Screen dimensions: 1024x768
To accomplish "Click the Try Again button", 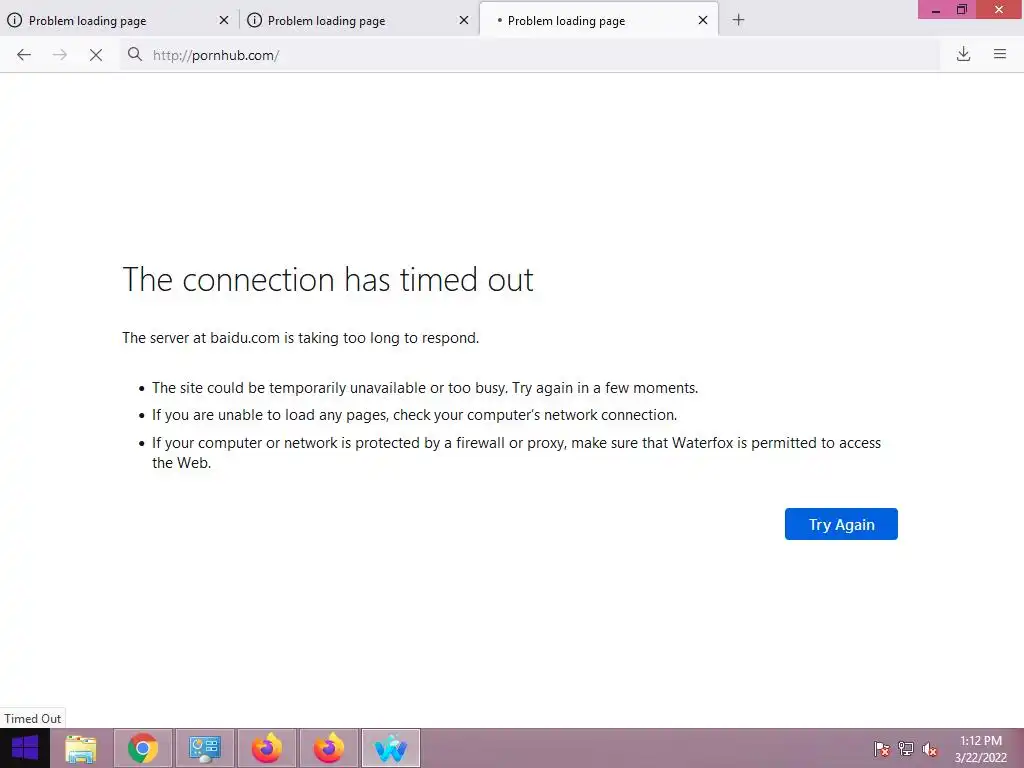I will 841,524.
